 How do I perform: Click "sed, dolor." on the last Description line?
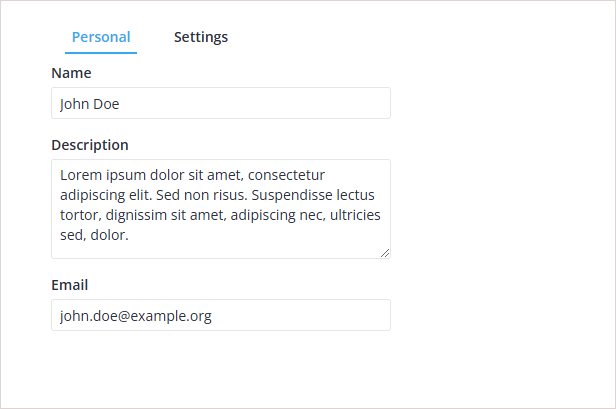(x=94, y=236)
